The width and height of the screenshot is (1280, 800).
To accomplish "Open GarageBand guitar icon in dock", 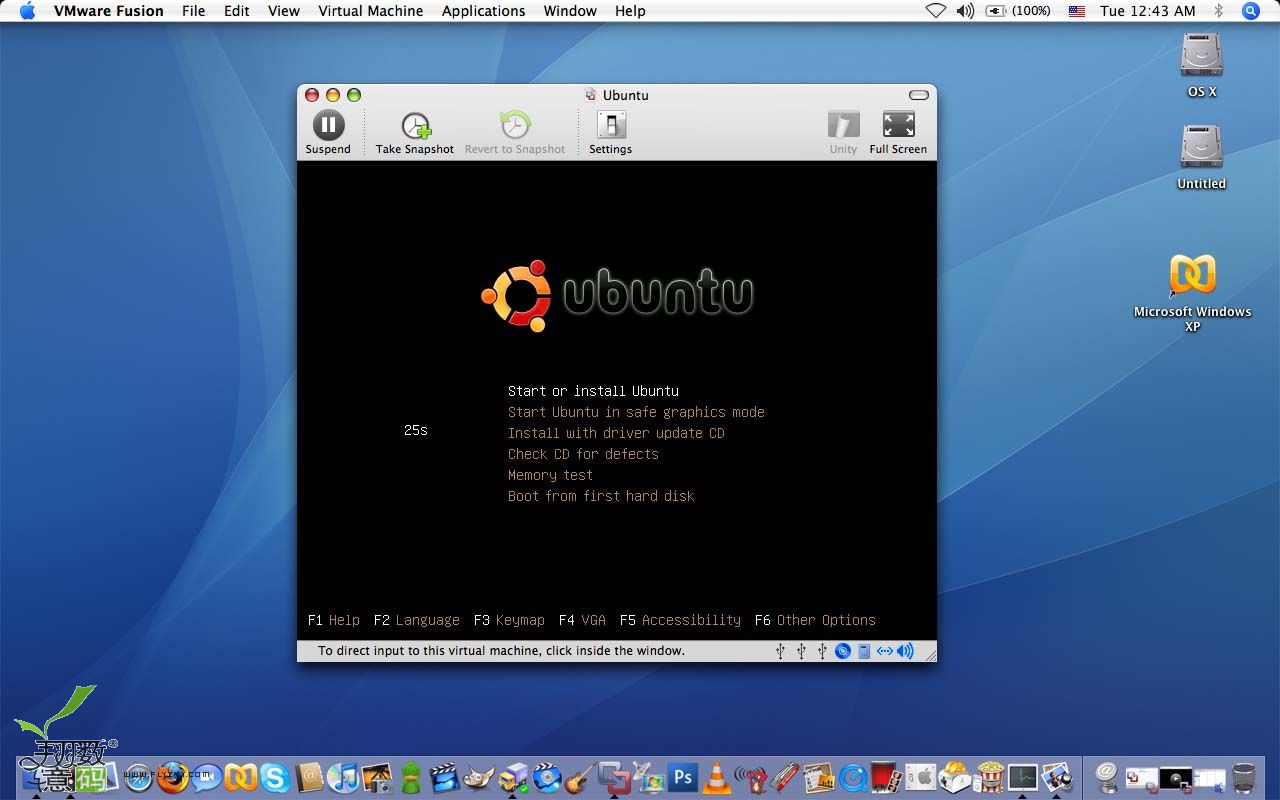I will (580, 777).
